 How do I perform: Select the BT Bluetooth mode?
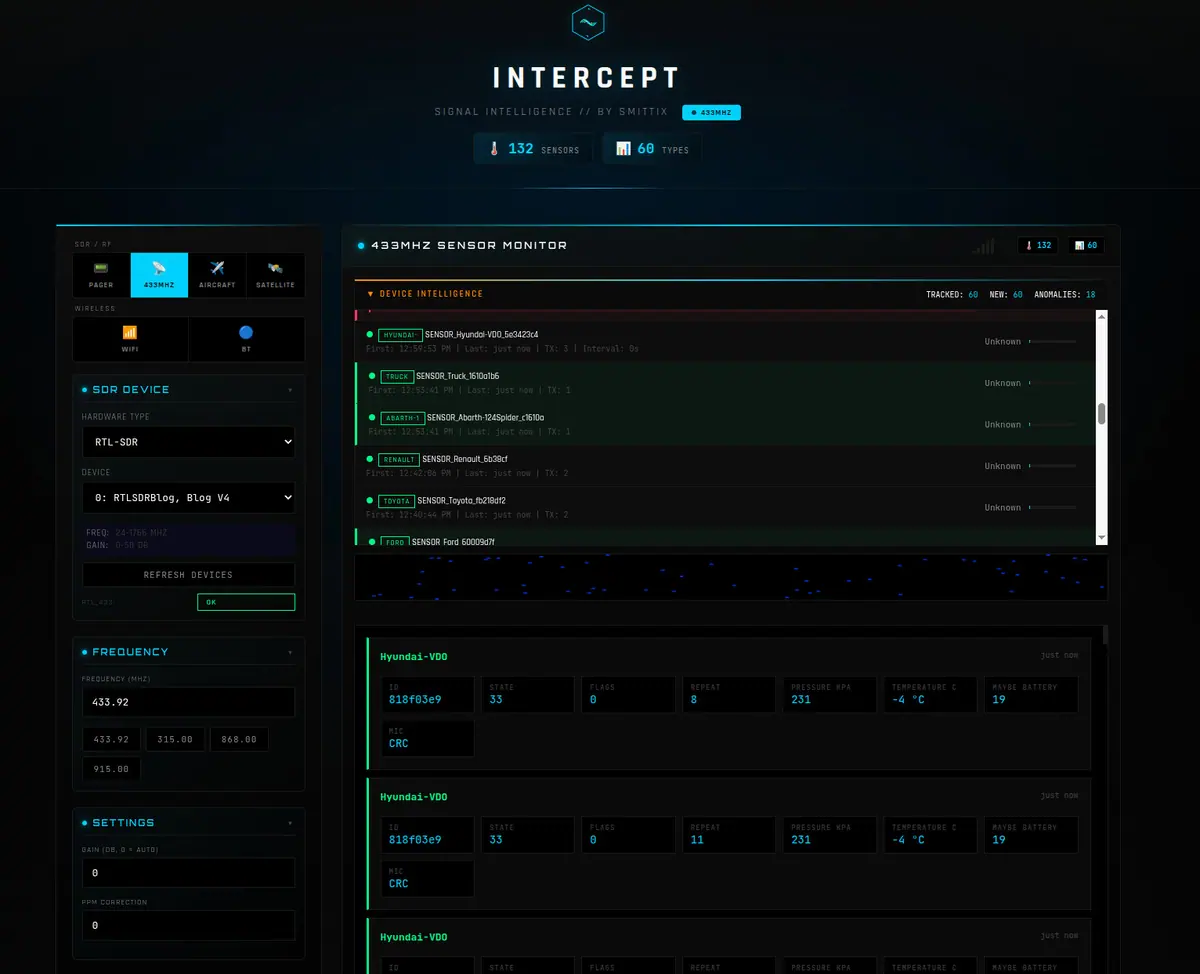point(246,339)
